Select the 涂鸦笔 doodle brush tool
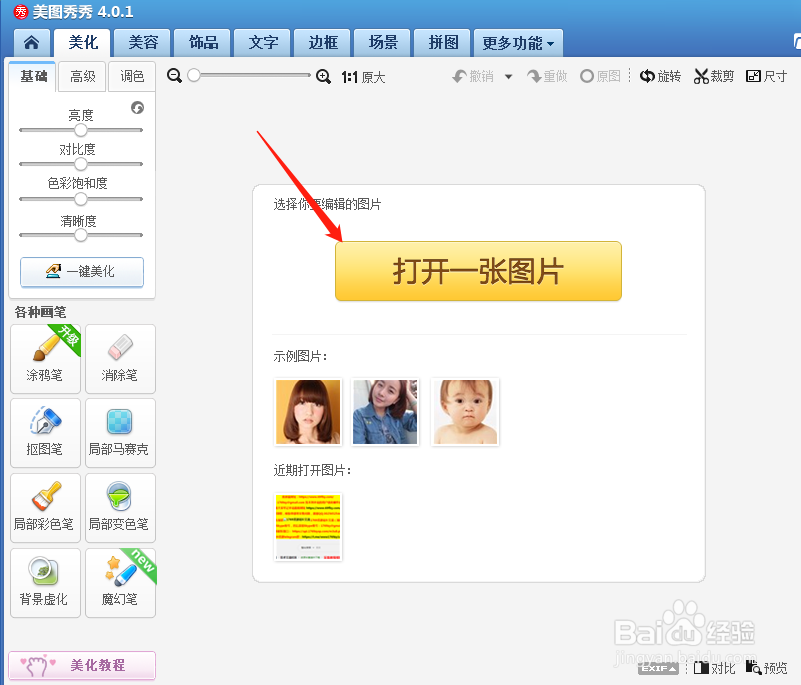Image resolution: width=801 pixels, height=685 pixels. pyautogui.click(x=45, y=359)
